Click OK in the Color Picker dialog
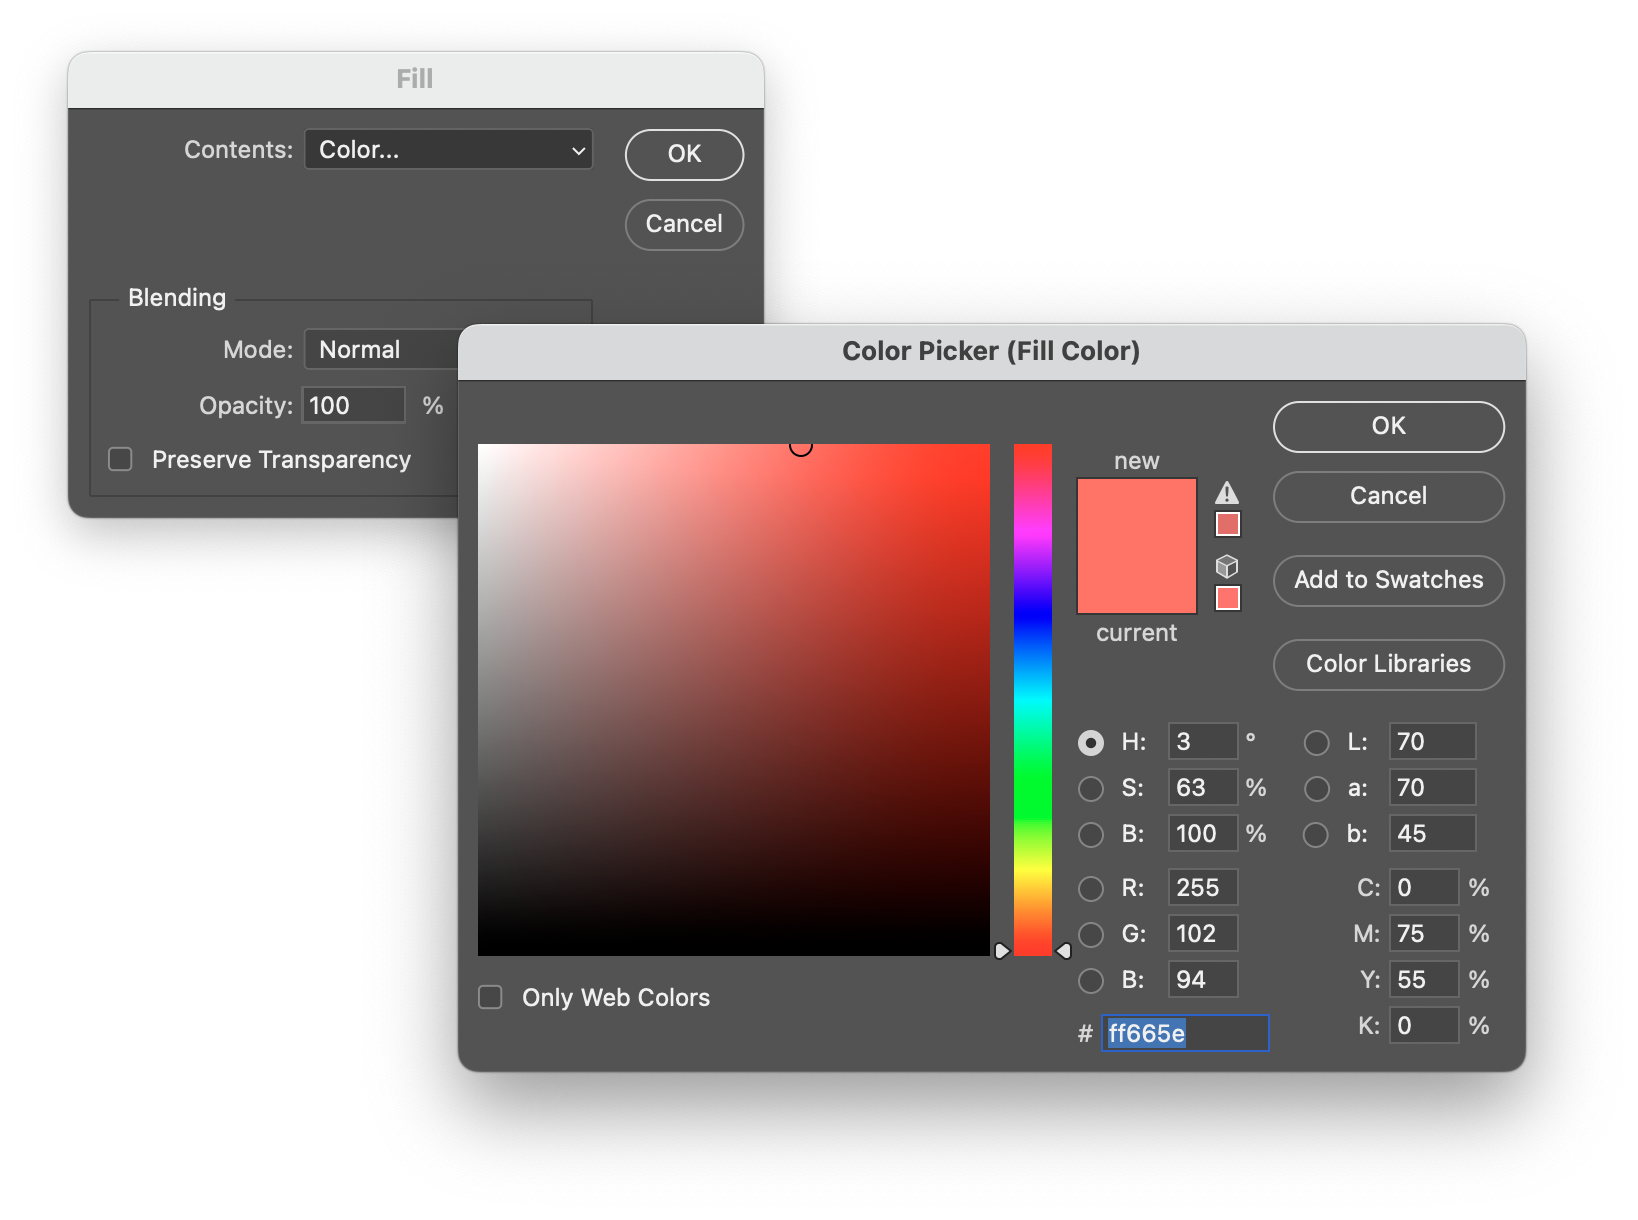The image size is (1638, 1220). pyautogui.click(x=1389, y=427)
